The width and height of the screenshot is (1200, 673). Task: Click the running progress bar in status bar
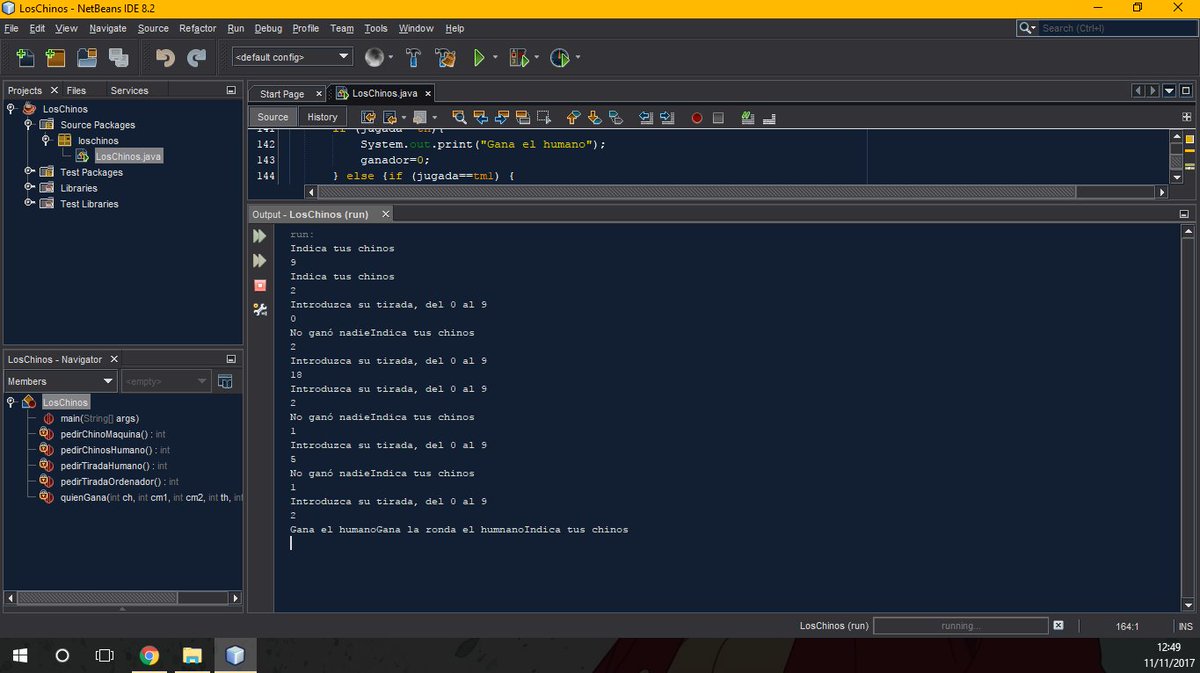point(960,626)
